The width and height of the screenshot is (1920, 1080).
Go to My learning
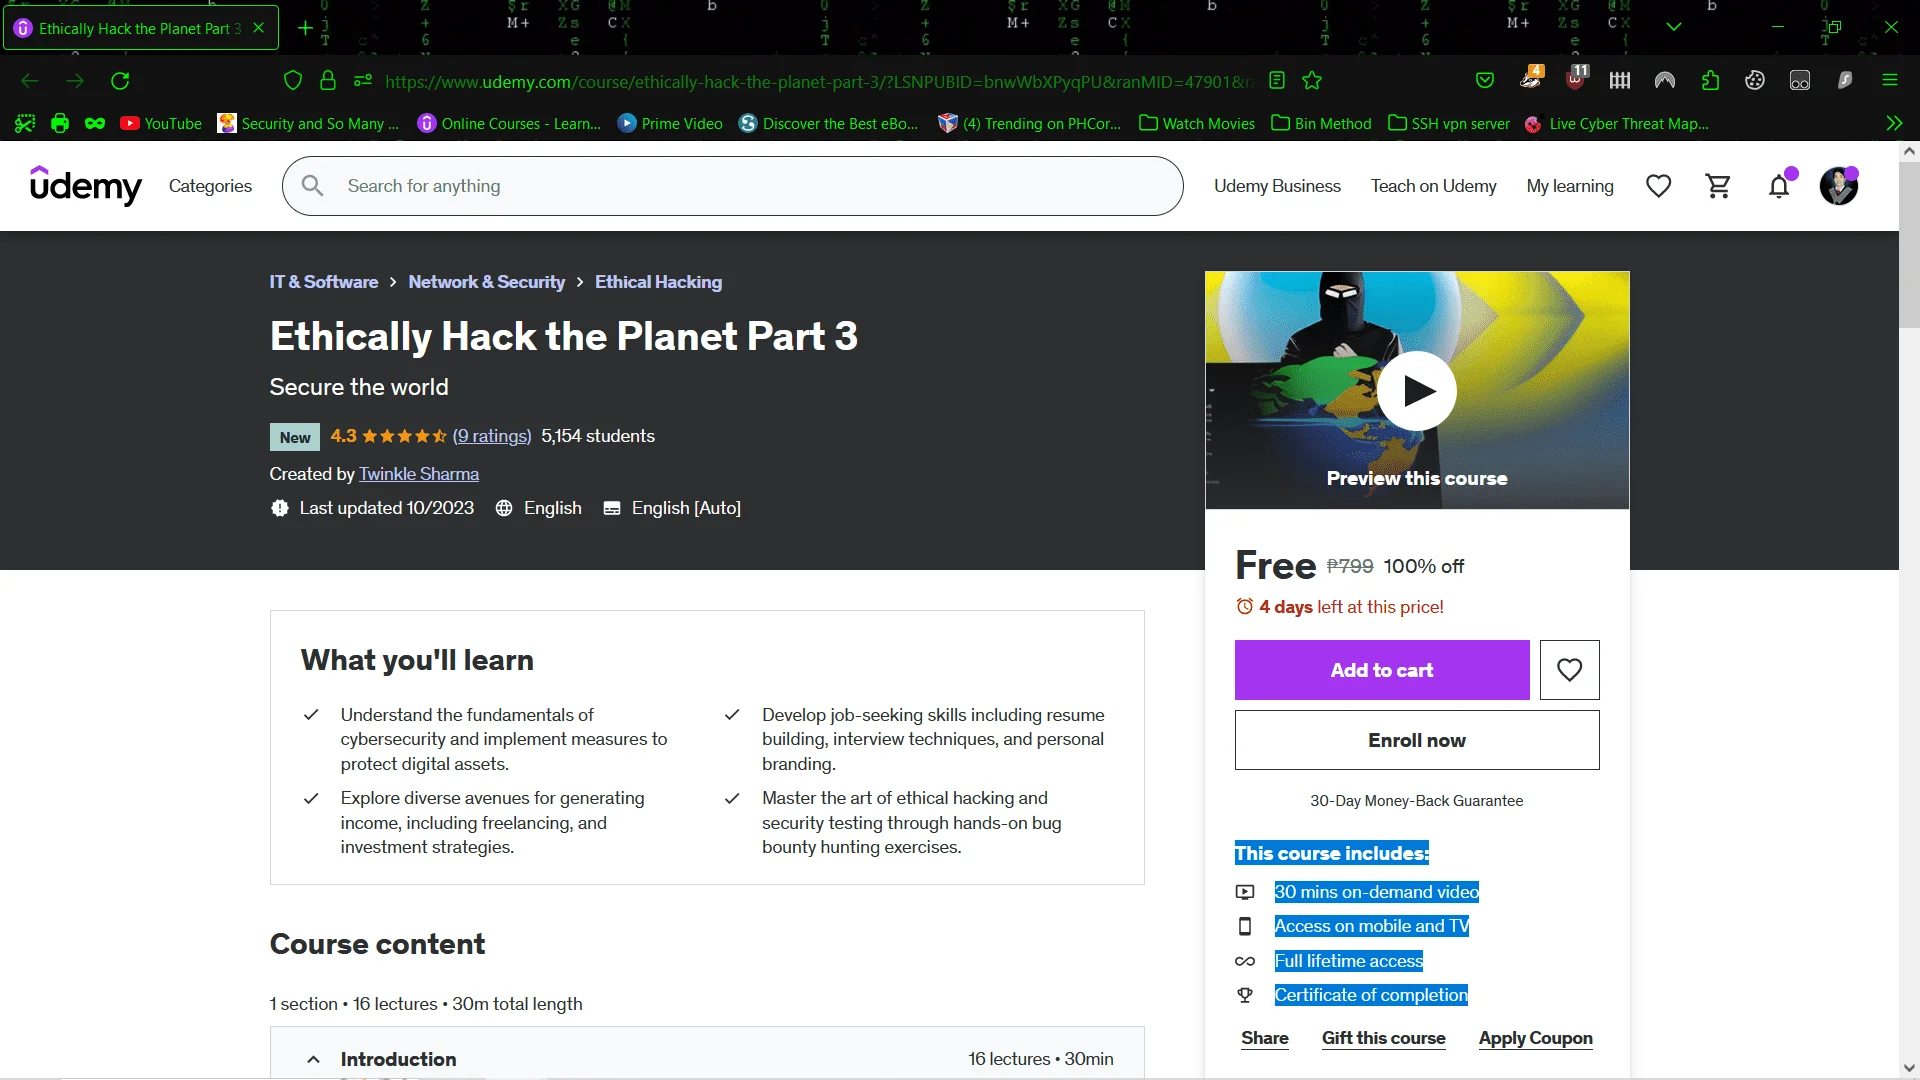[x=1570, y=186]
